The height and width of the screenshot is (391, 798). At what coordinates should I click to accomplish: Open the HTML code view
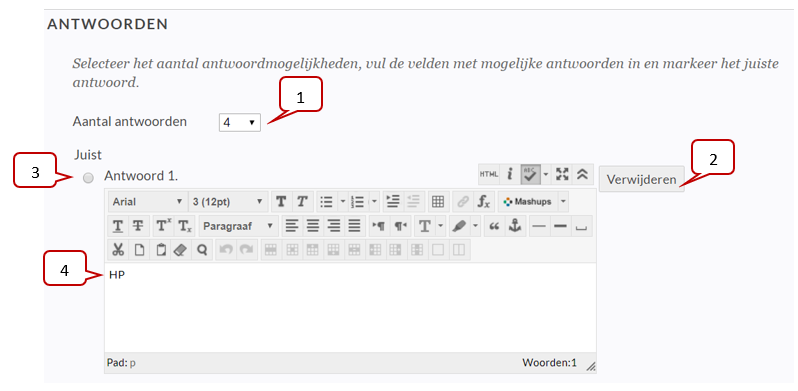(489, 174)
